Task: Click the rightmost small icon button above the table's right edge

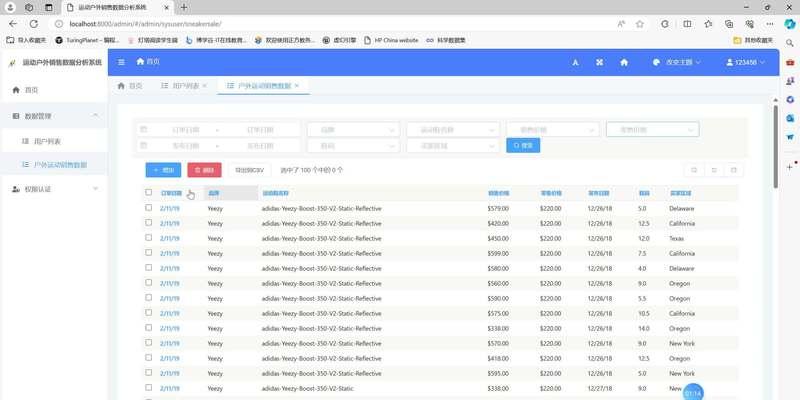Action: (x=734, y=170)
